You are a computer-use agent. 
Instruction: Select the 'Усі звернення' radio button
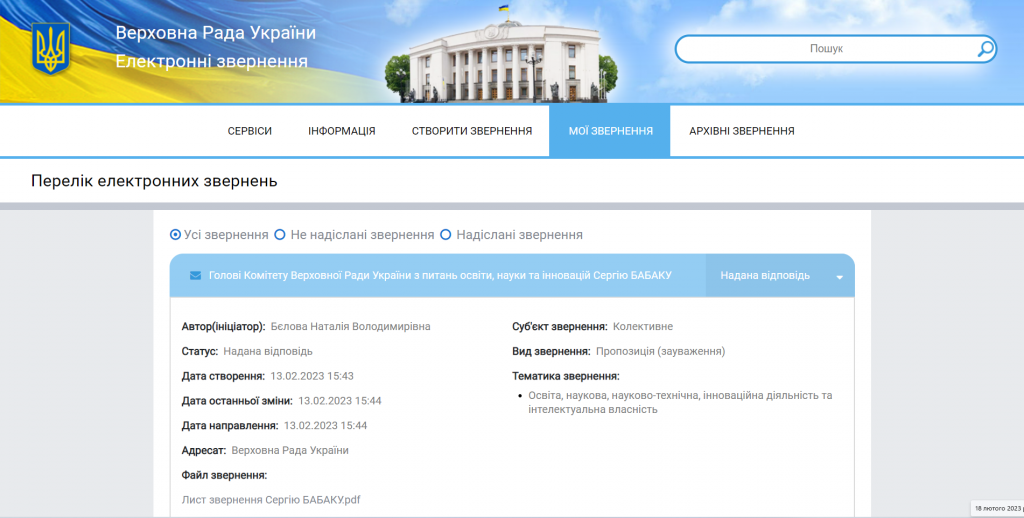coord(176,235)
